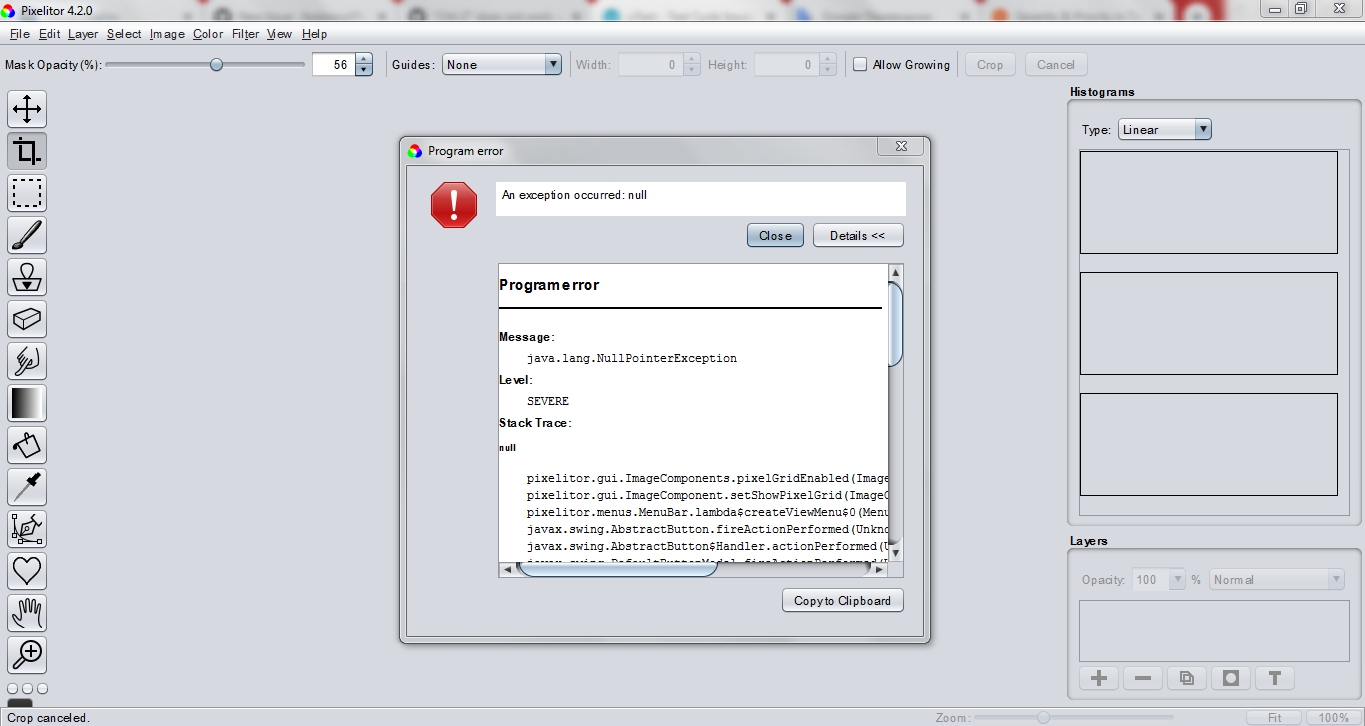The height and width of the screenshot is (726, 1365).
Task: Toggle the Allow Growing checkbox
Action: pos(860,65)
